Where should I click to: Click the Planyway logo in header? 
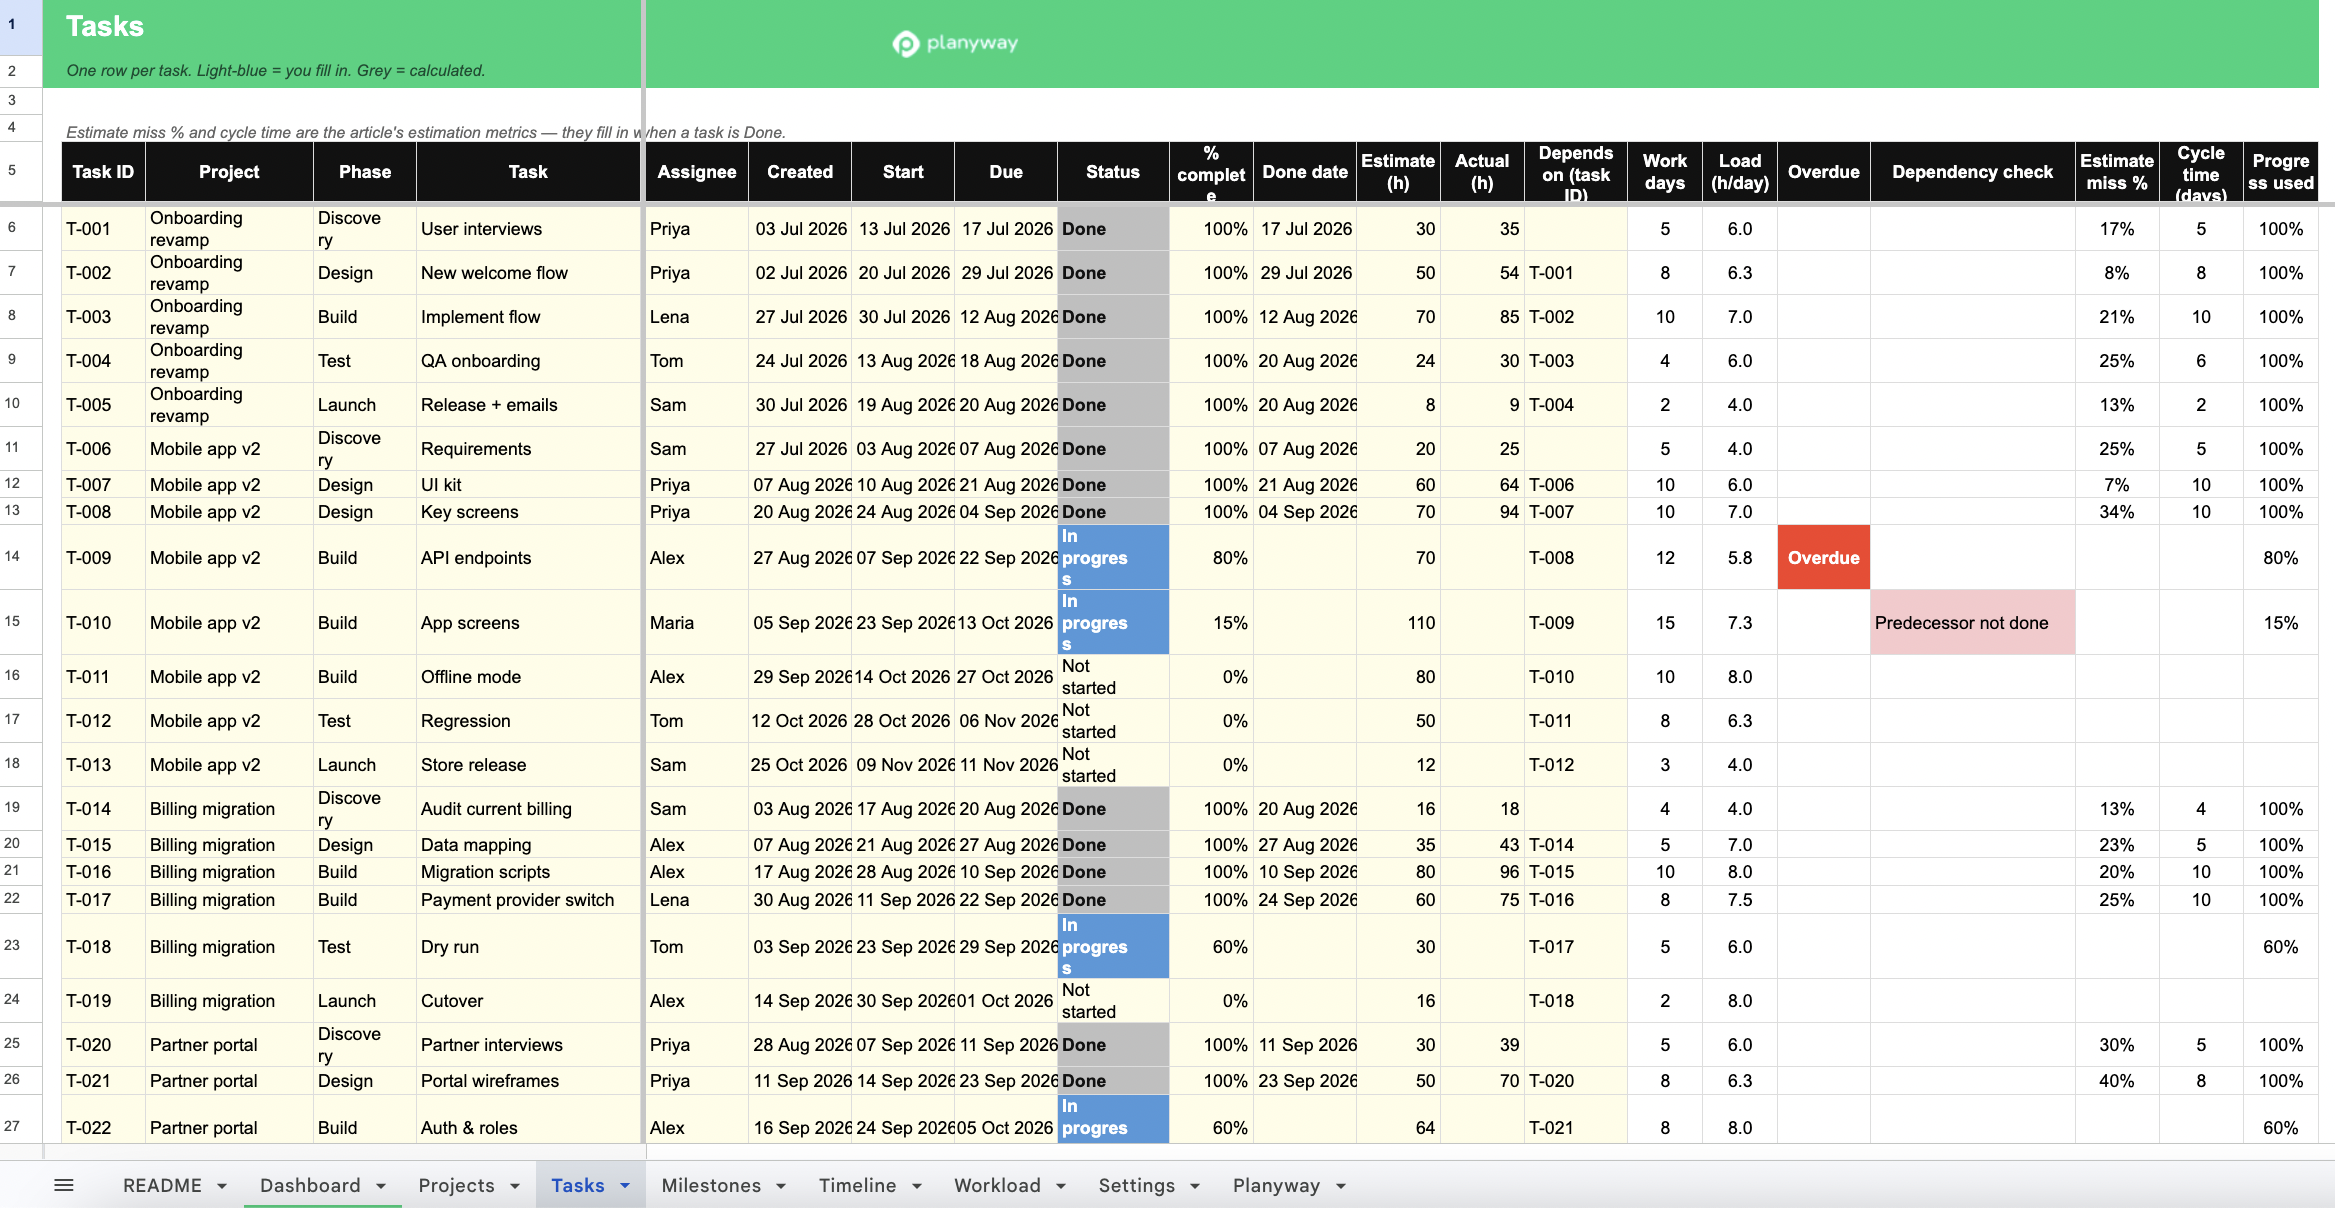955,43
